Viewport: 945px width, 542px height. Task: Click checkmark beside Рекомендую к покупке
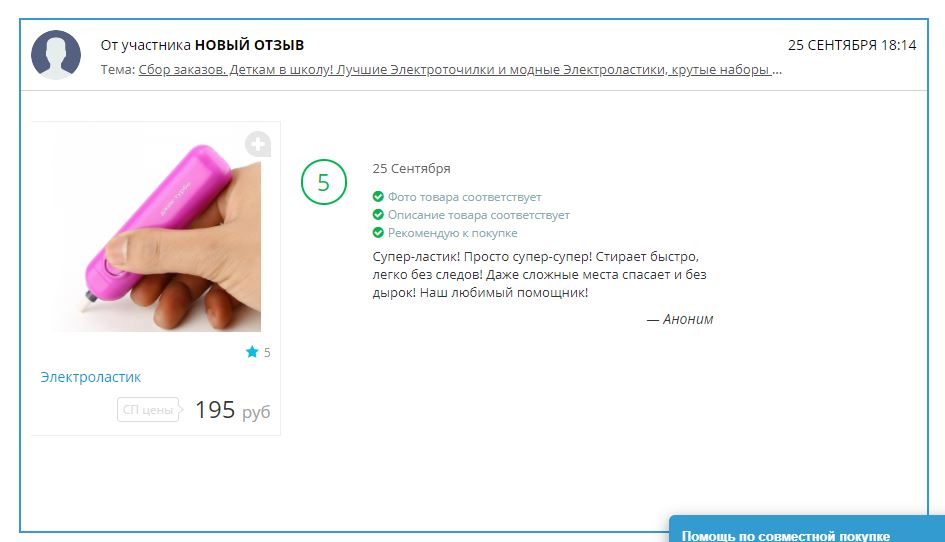click(378, 233)
